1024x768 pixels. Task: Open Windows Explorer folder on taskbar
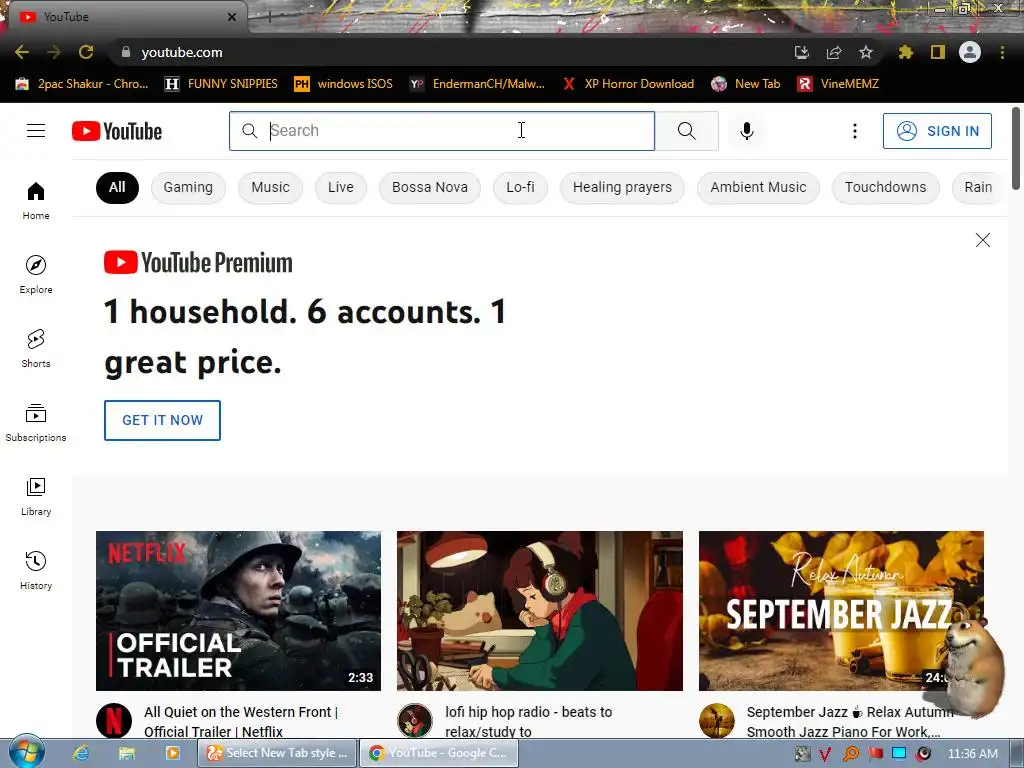point(126,753)
